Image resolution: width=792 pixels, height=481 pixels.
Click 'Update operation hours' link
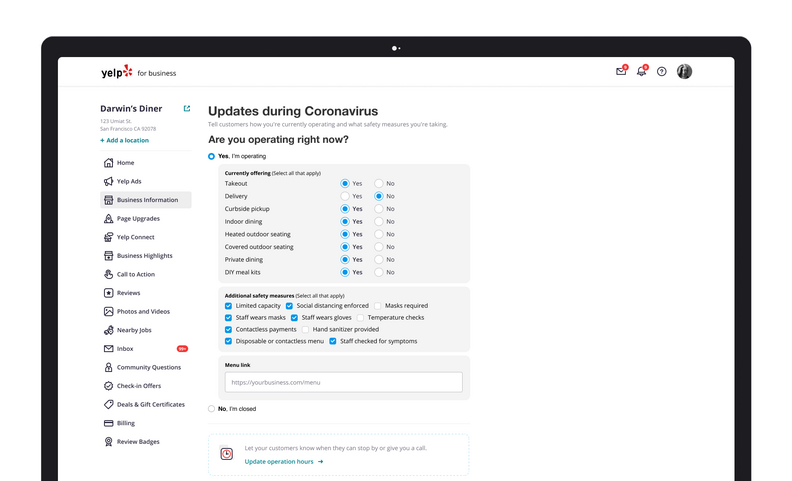pos(283,461)
